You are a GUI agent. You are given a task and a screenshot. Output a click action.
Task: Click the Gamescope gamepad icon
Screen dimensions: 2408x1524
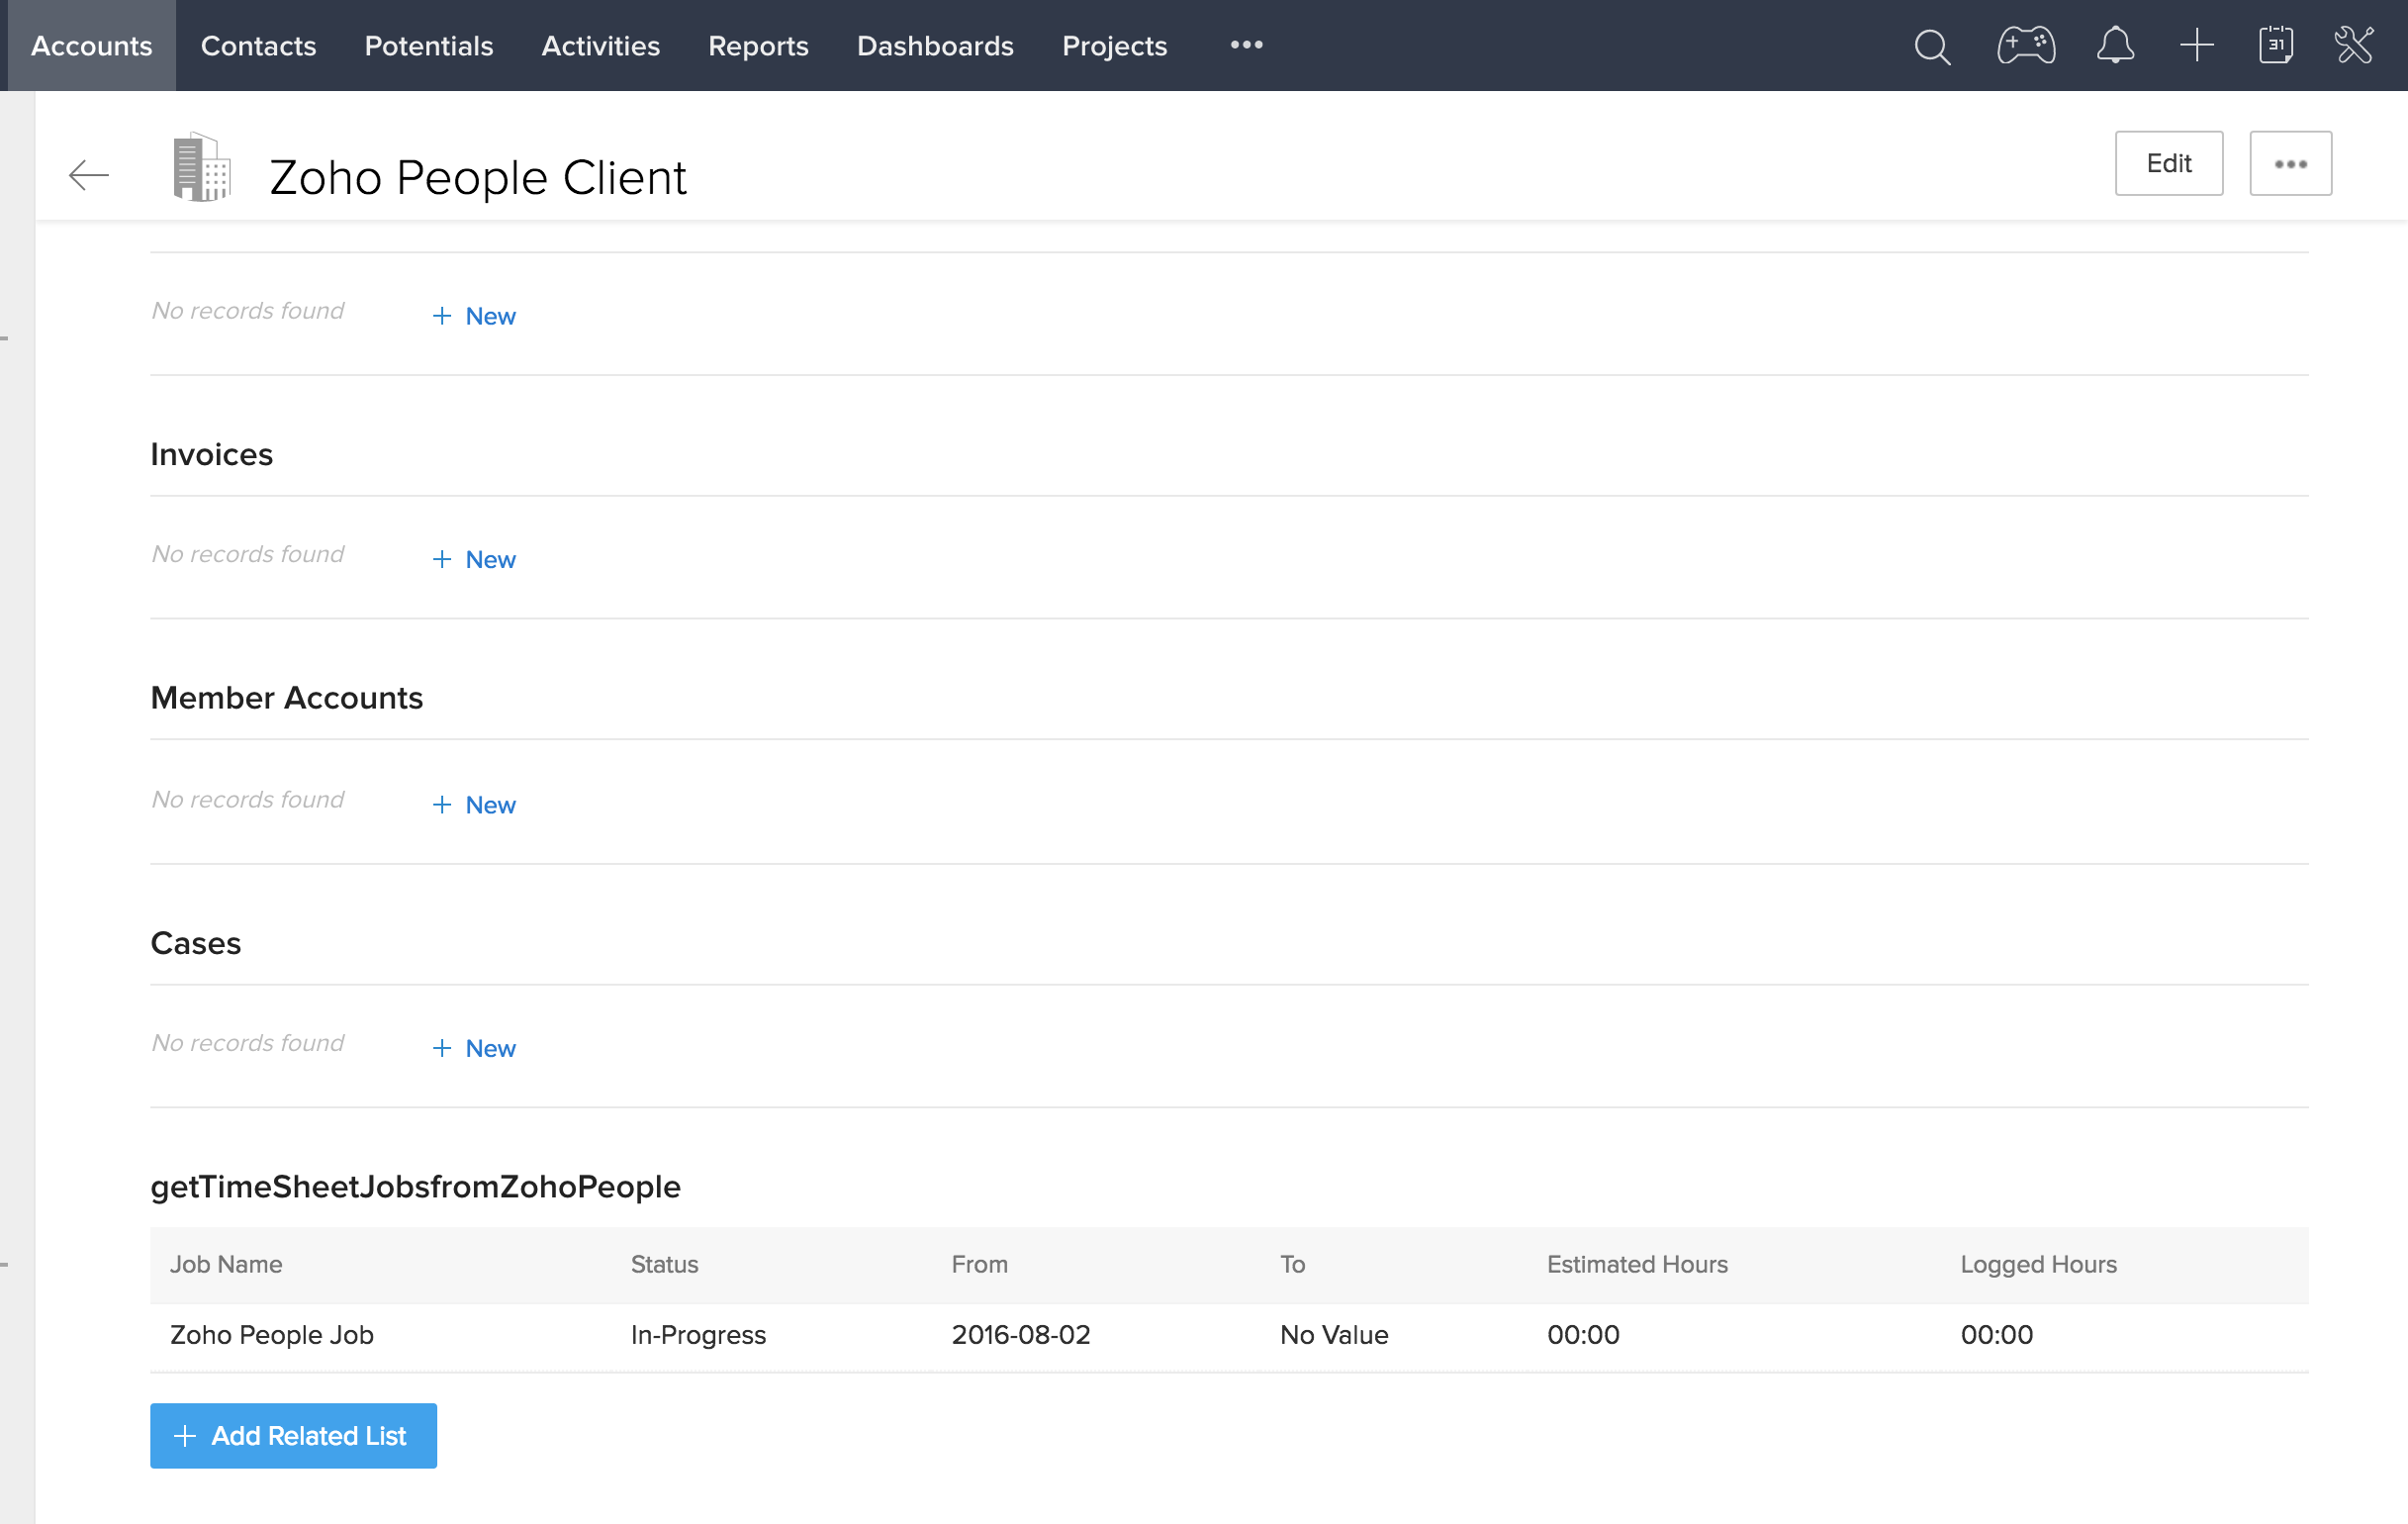click(2025, 46)
